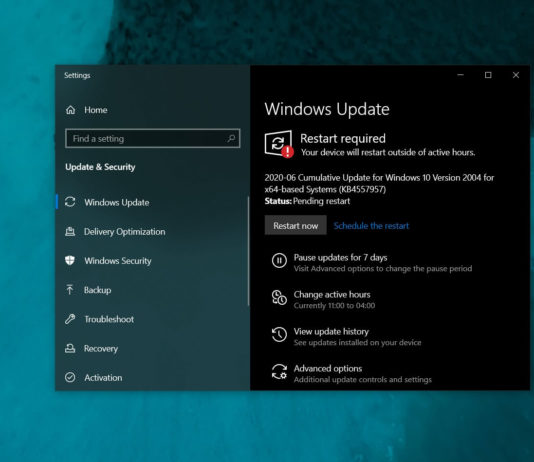Click the Status: Pending restart text
Viewport: 534px width, 462px height.
pyautogui.click(x=307, y=201)
